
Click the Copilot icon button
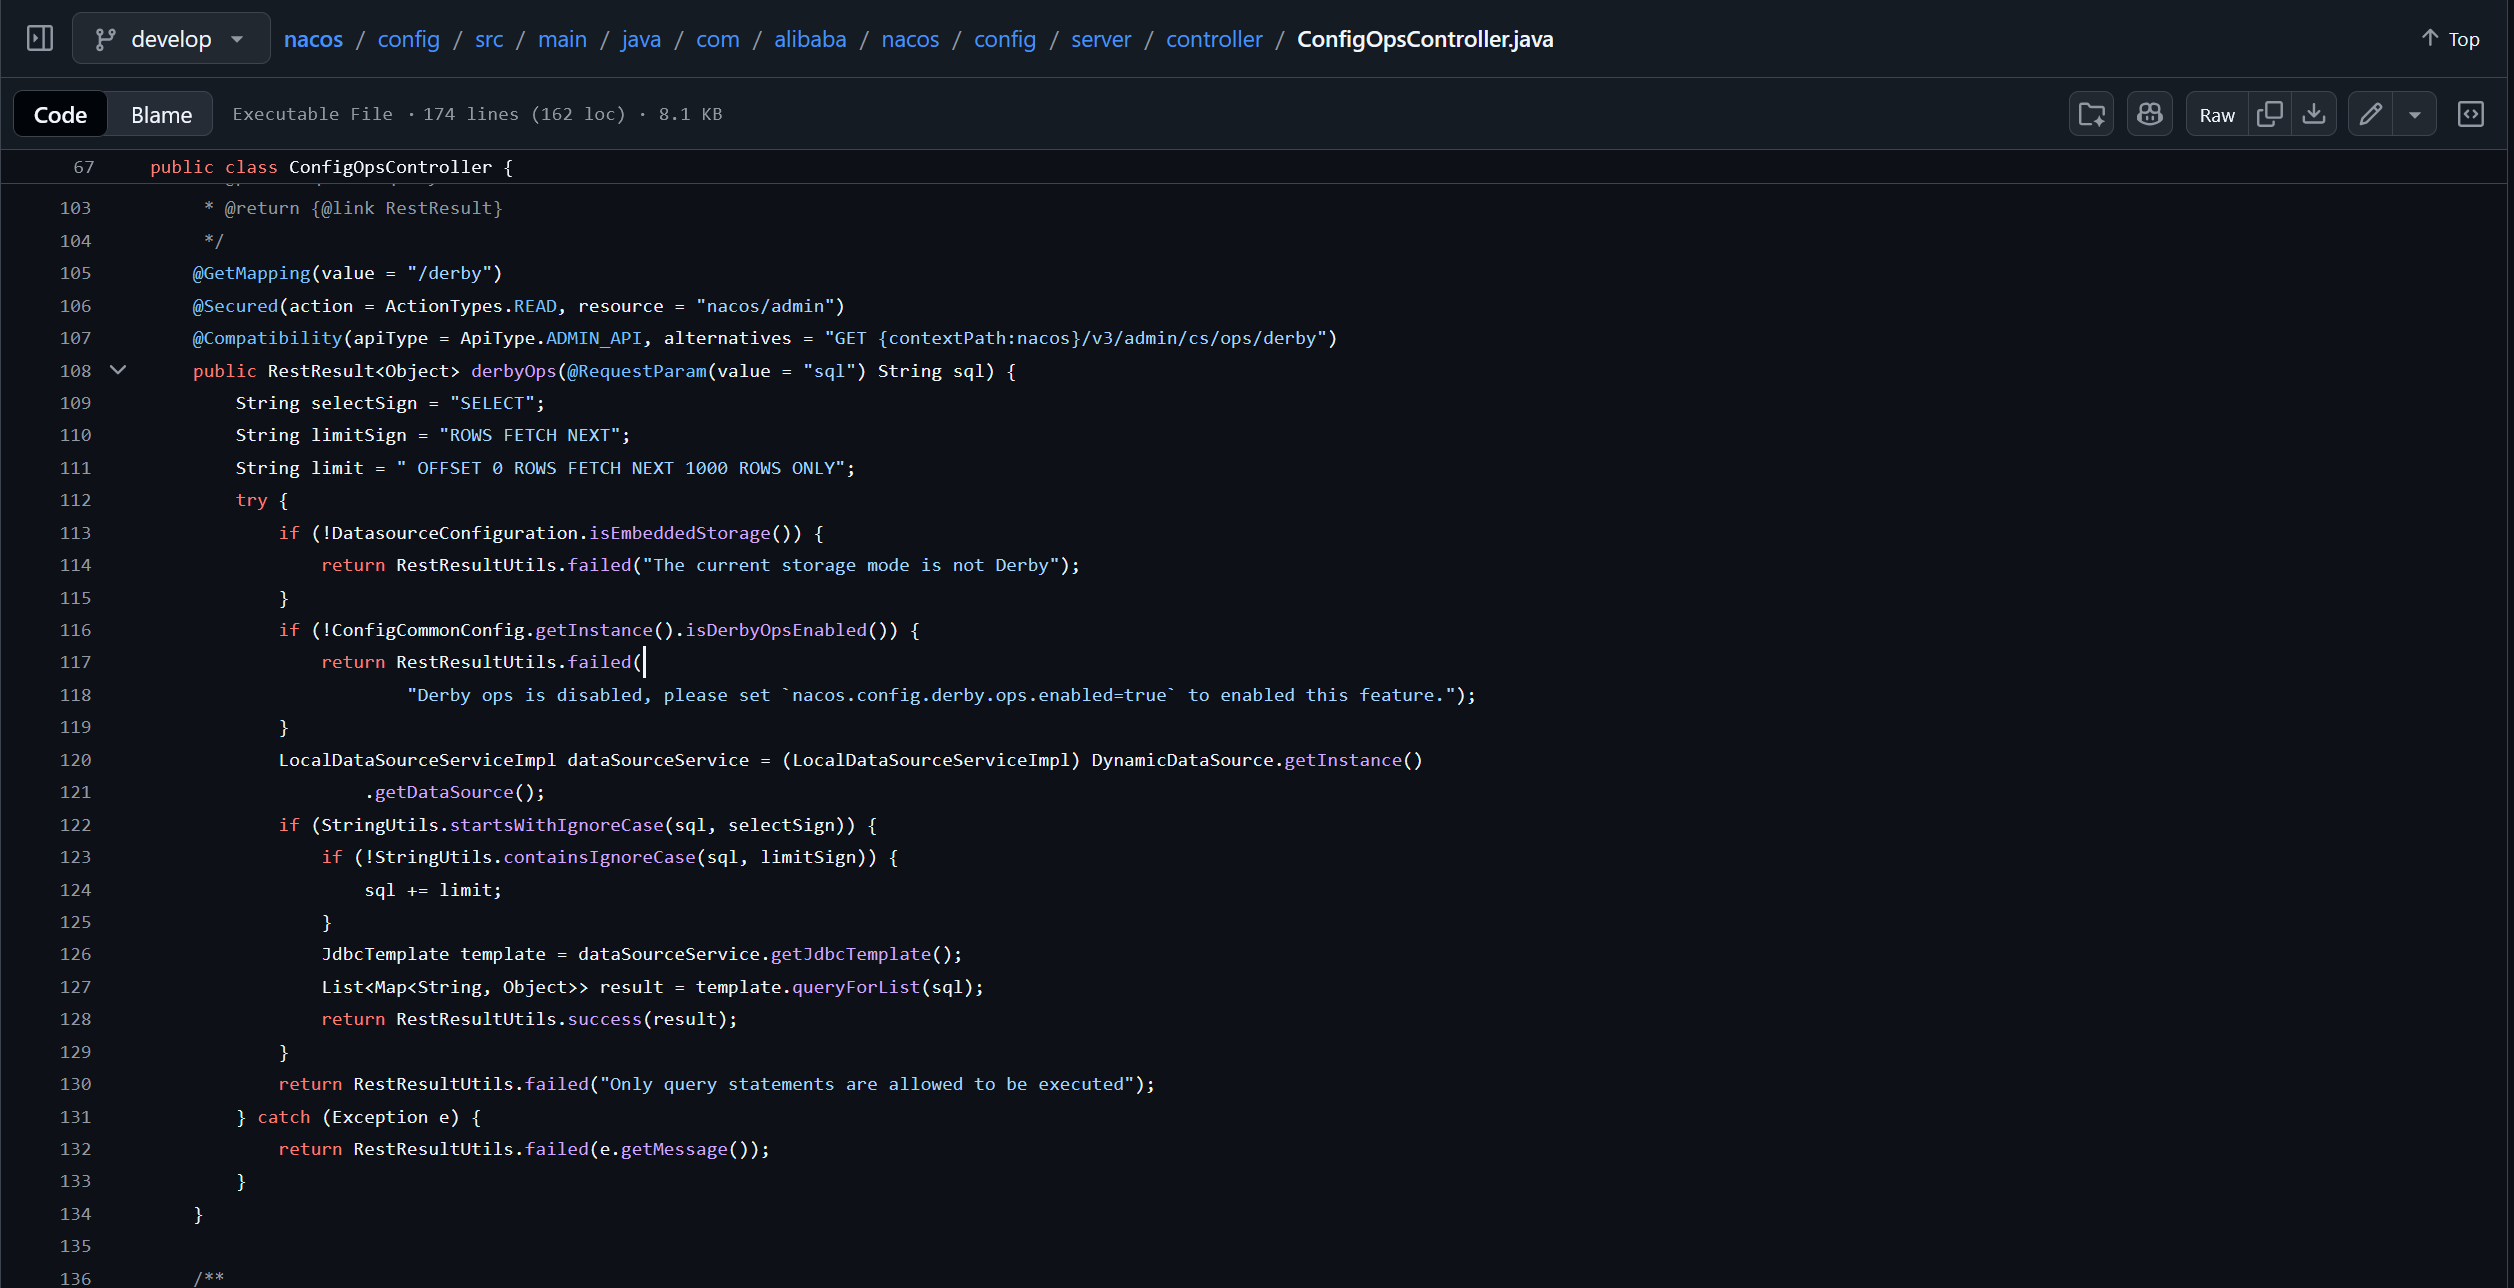click(x=2149, y=115)
